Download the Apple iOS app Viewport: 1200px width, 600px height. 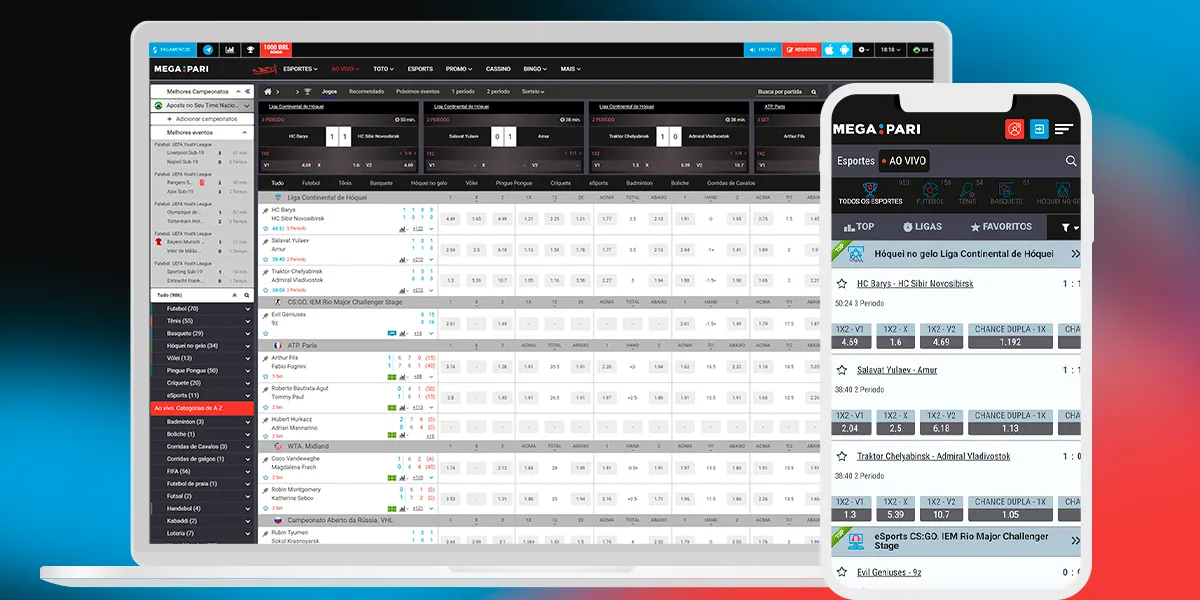(829, 49)
